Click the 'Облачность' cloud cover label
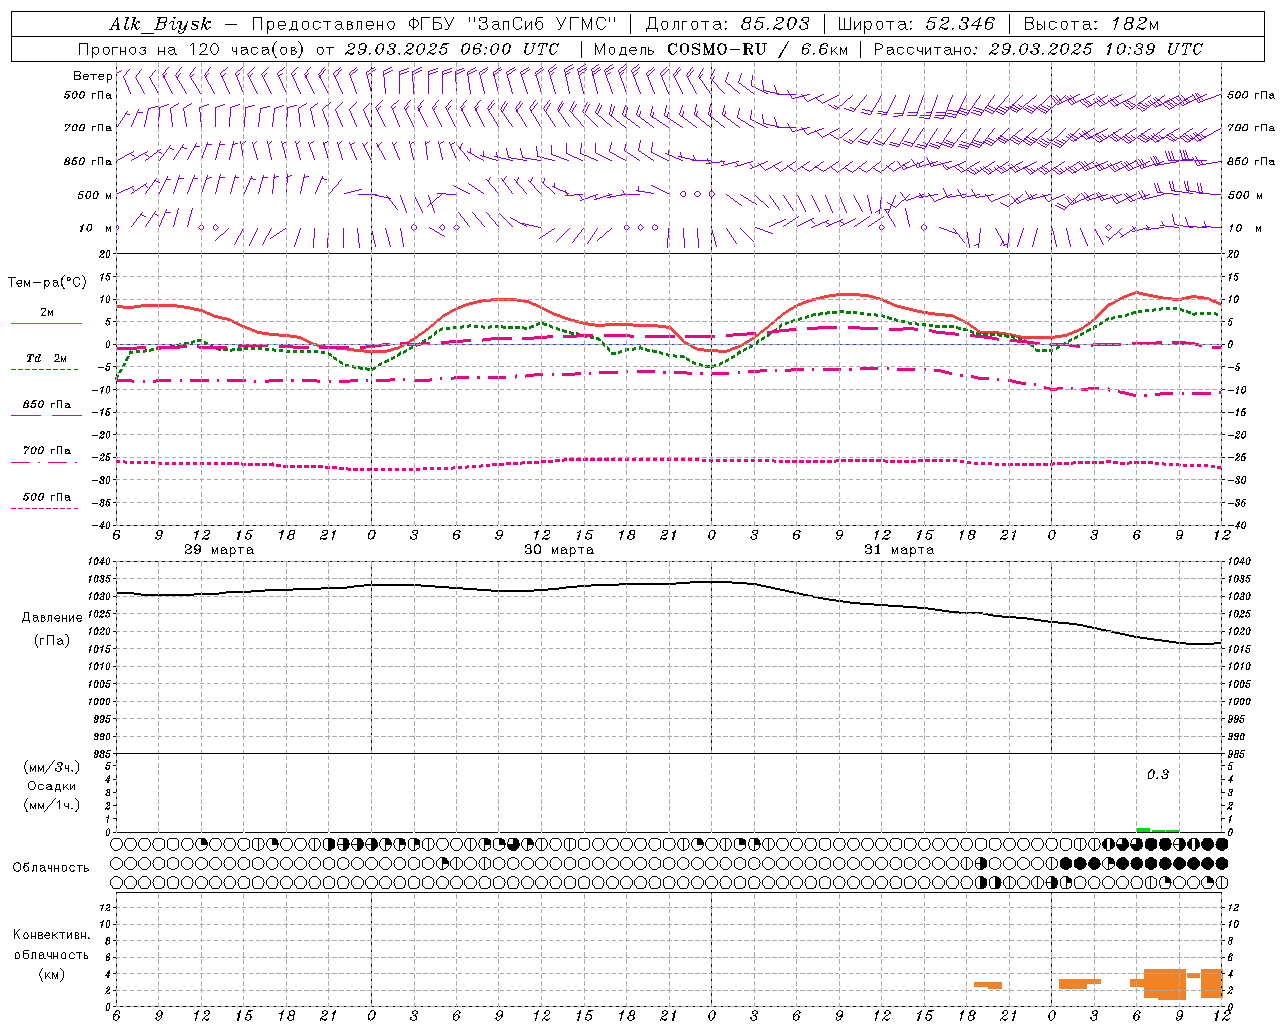This screenshot has height=1024, width=1280. click(51, 867)
